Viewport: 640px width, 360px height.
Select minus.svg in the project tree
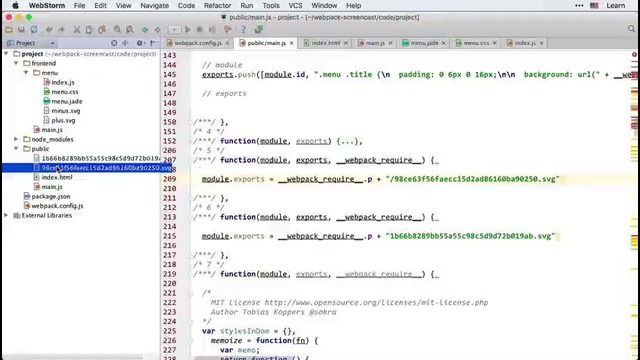point(66,111)
